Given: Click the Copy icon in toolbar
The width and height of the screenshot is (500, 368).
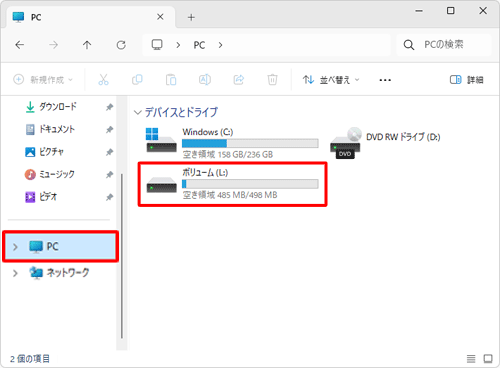Looking at the screenshot, I should coord(137,80).
